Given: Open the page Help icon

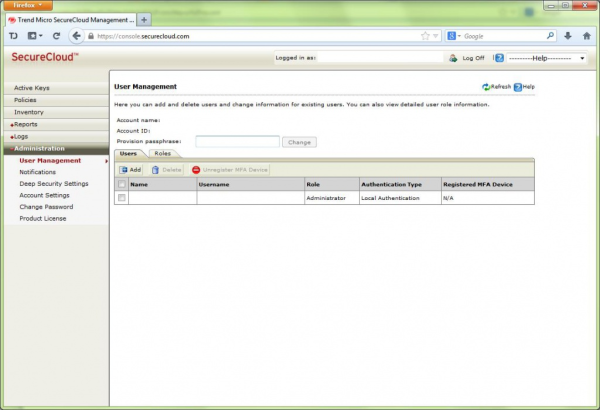Looking at the screenshot, I should pyautogui.click(x=517, y=87).
